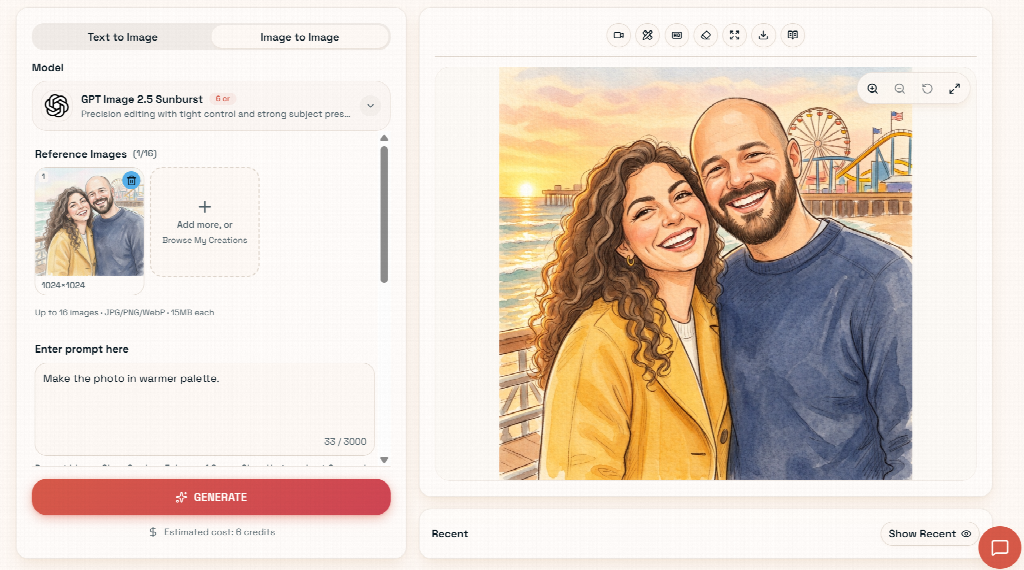The image size is (1024, 570).
Task: Download the generated image
Action: point(763,35)
